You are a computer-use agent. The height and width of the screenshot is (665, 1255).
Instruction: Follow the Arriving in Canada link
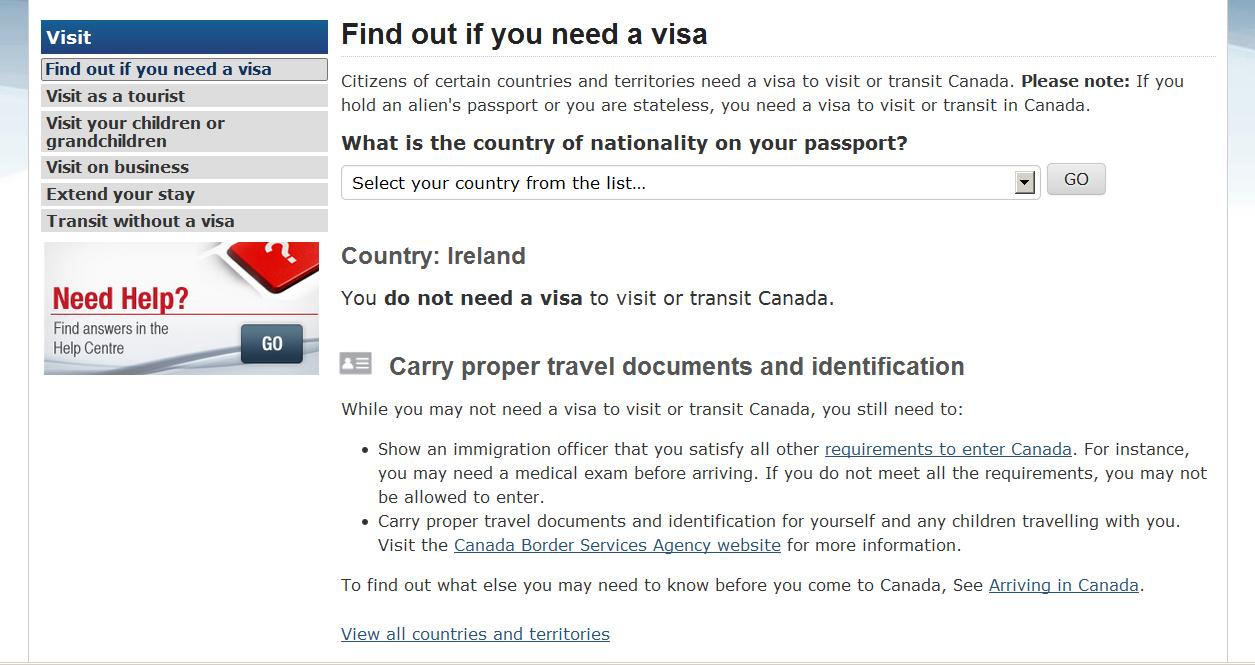pos(1064,586)
